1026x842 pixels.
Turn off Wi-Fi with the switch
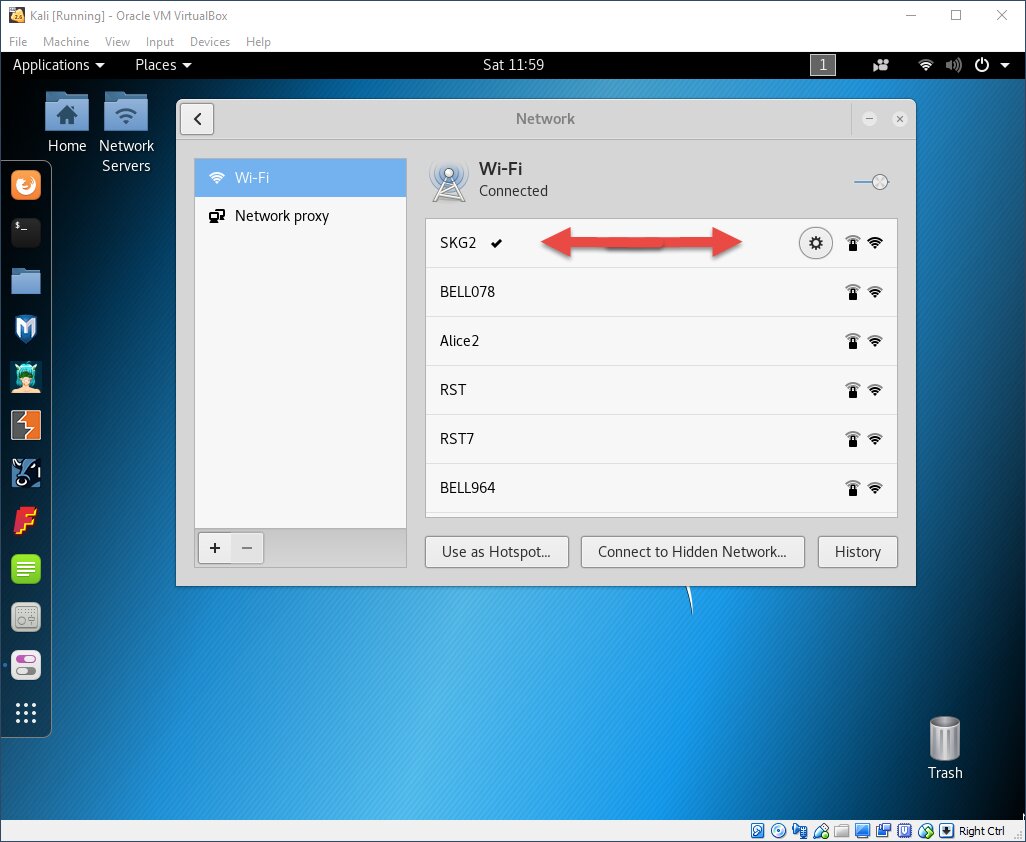point(872,181)
